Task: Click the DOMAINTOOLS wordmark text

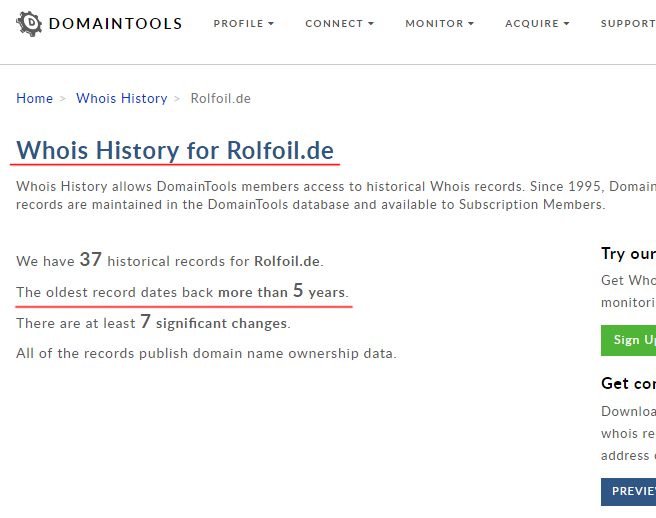Action: tap(115, 24)
